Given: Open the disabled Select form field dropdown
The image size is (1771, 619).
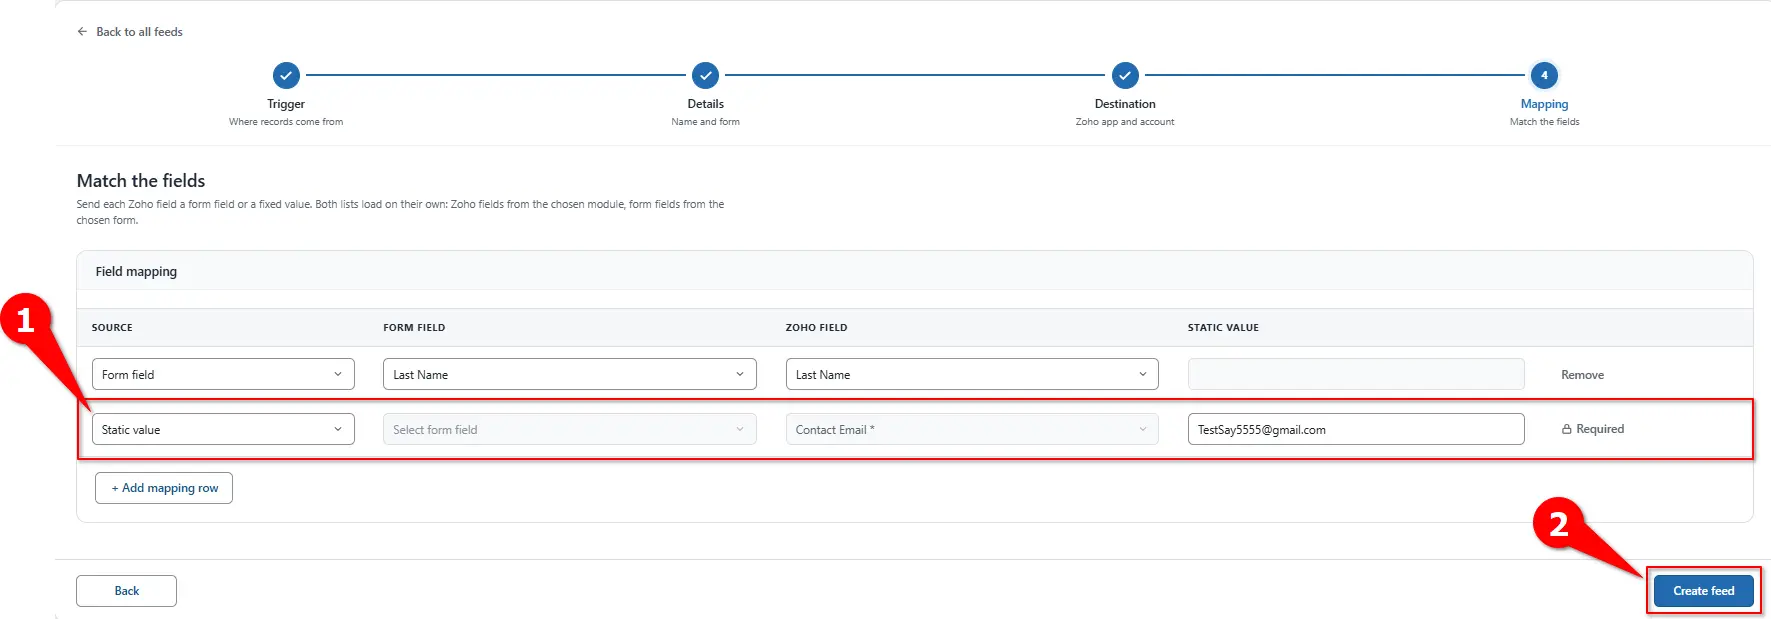Looking at the screenshot, I should click(570, 429).
